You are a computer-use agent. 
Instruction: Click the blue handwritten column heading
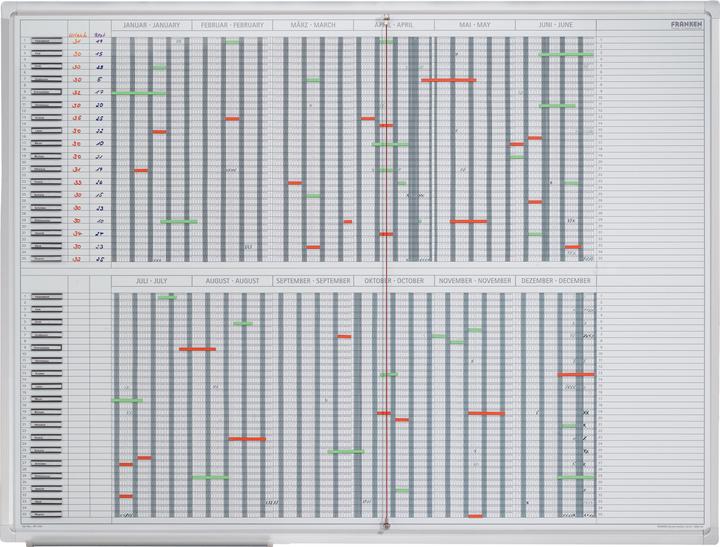[99, 35]
